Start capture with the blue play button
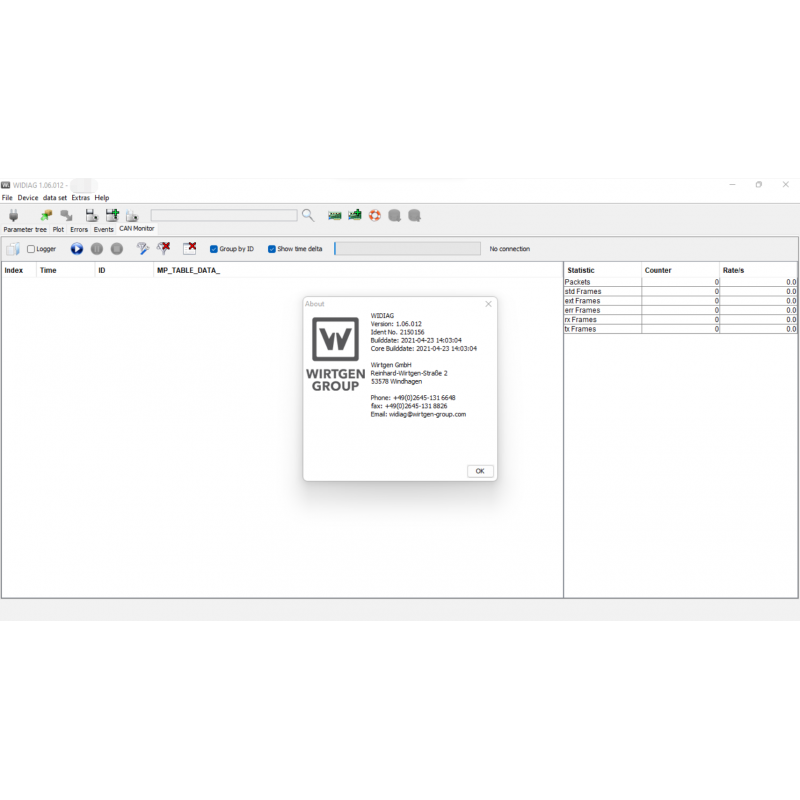 [77, 248]
